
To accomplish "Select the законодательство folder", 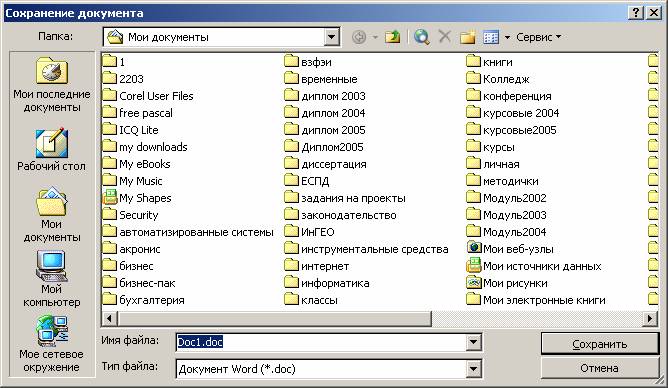I will click(x=341, y=215).
